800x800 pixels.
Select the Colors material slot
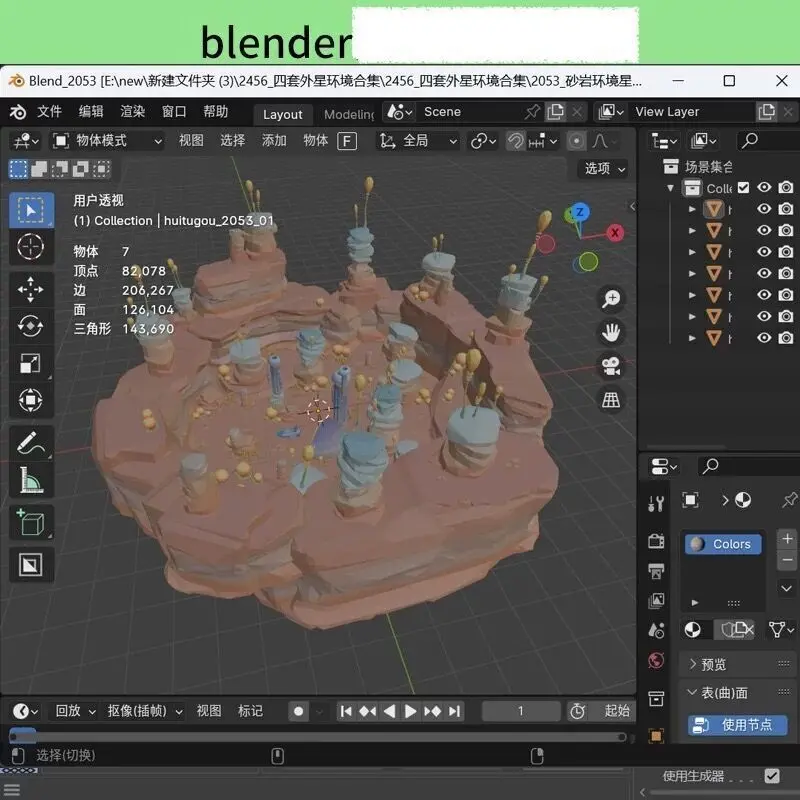pyautogui.click(x=723, y=544)
